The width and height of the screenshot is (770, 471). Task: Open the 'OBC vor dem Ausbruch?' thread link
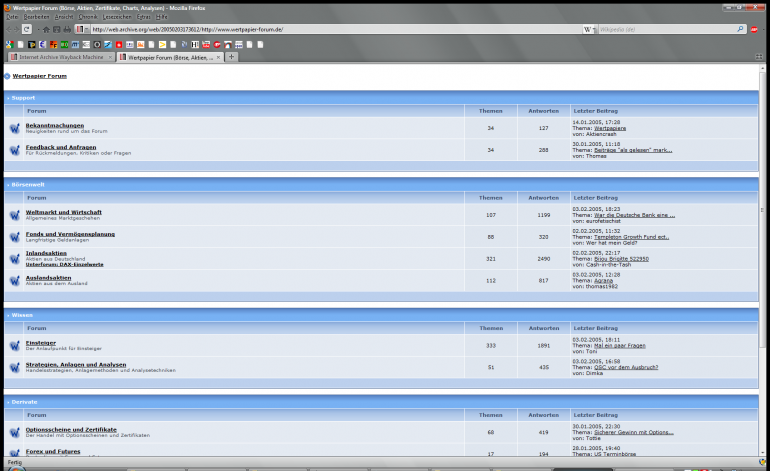point(626,367)
